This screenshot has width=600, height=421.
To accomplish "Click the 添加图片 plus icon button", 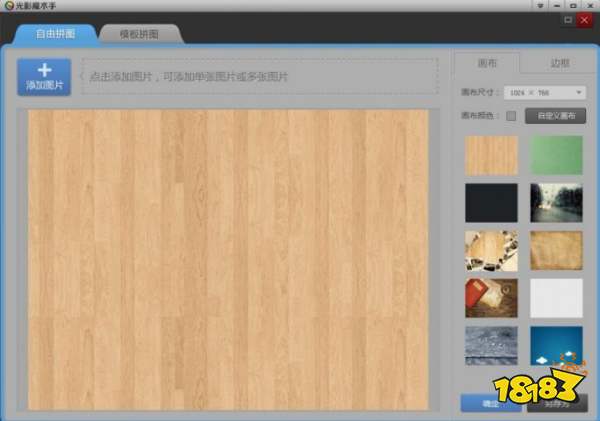I will click(44, 76).
